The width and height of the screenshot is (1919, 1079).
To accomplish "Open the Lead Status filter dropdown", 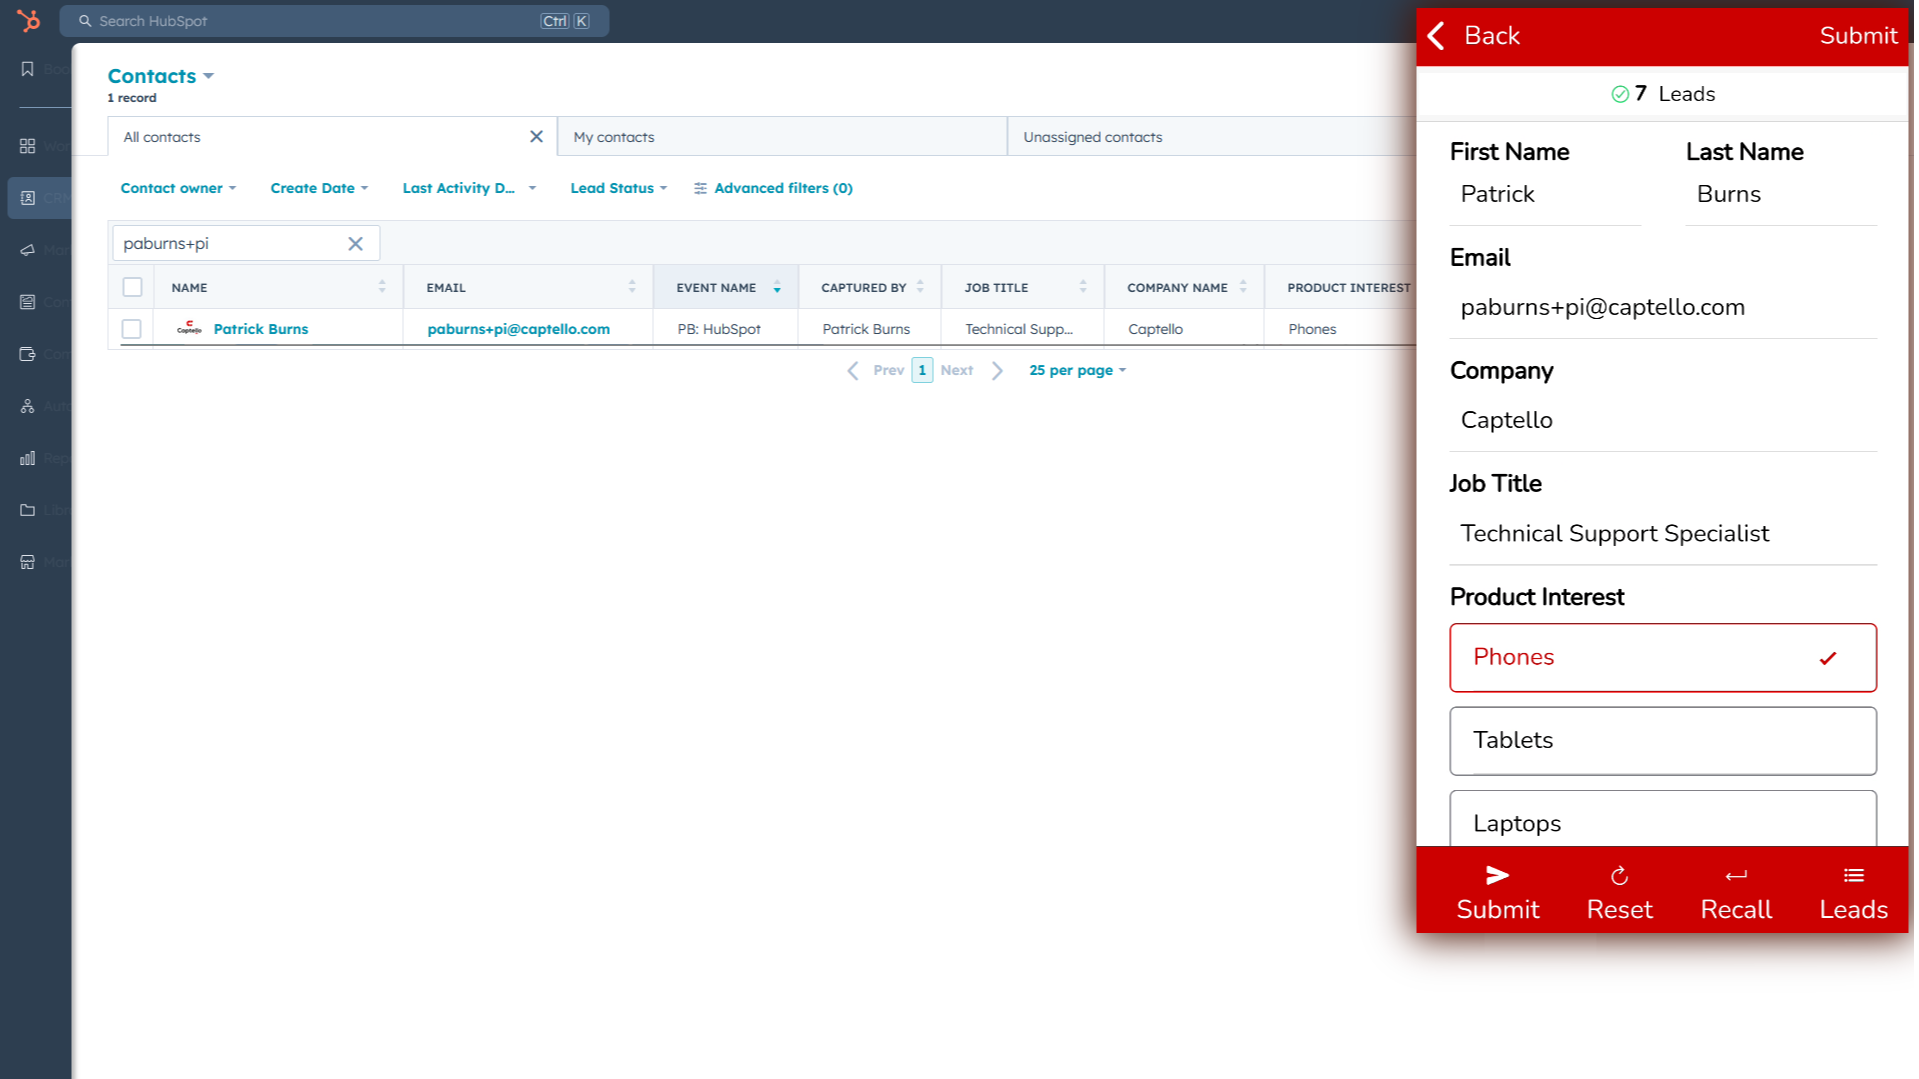I will (x=618, y=188).
